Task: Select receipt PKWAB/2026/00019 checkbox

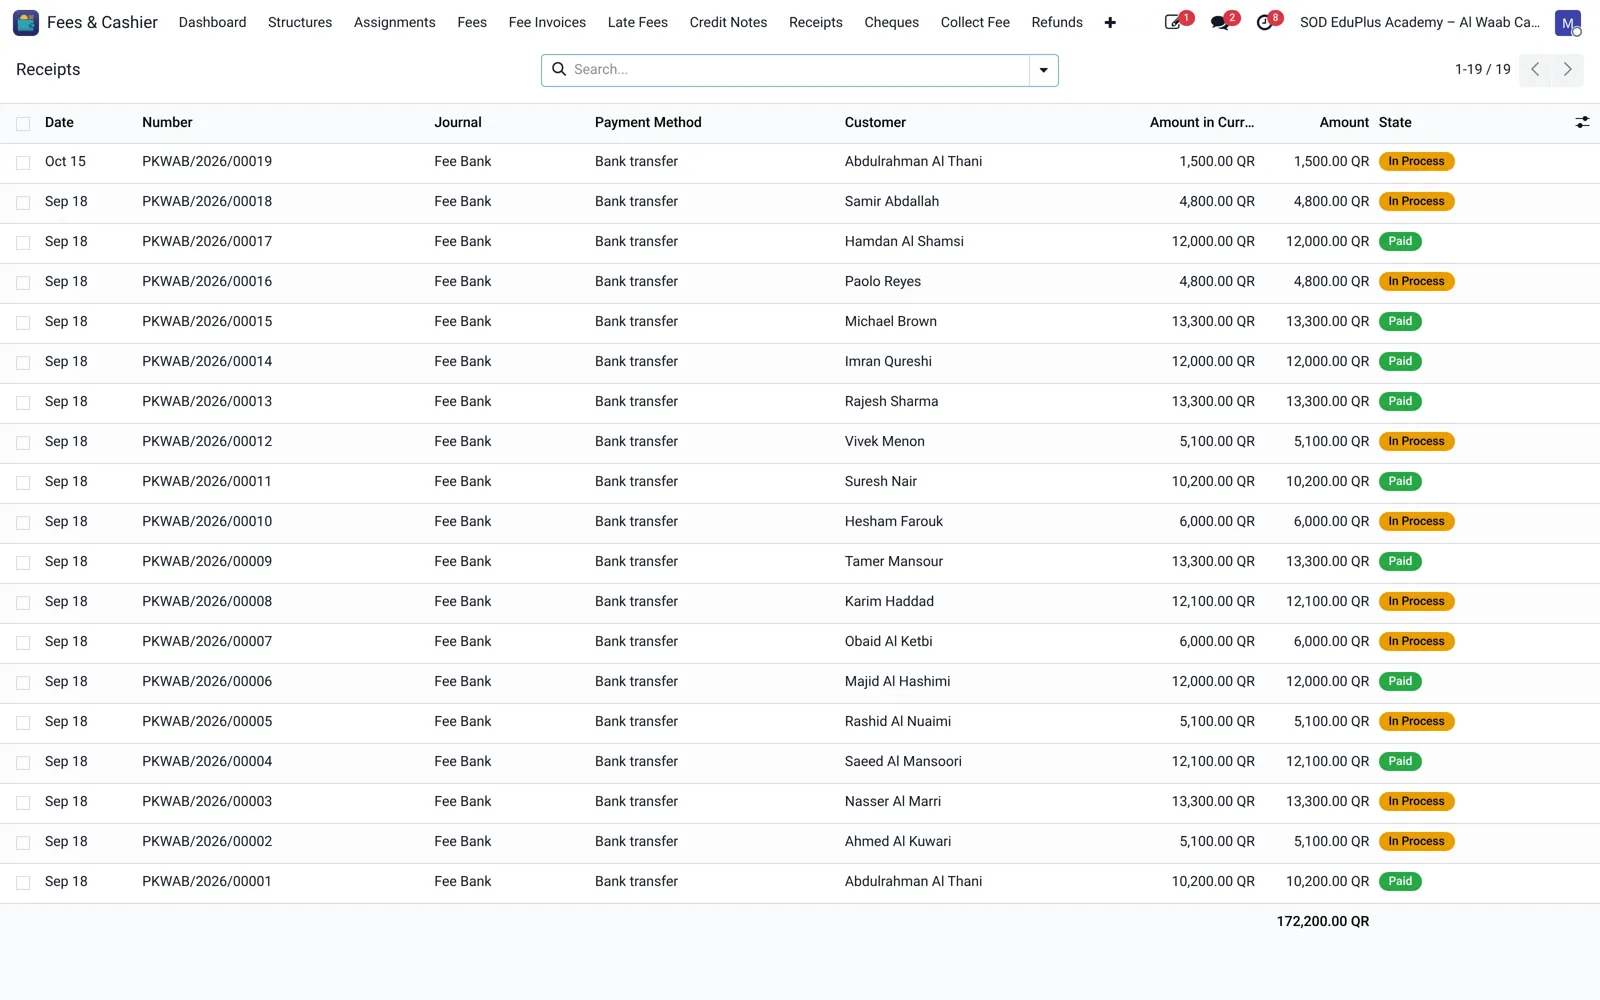Action: pyautogui.click(x=23, y=162)
